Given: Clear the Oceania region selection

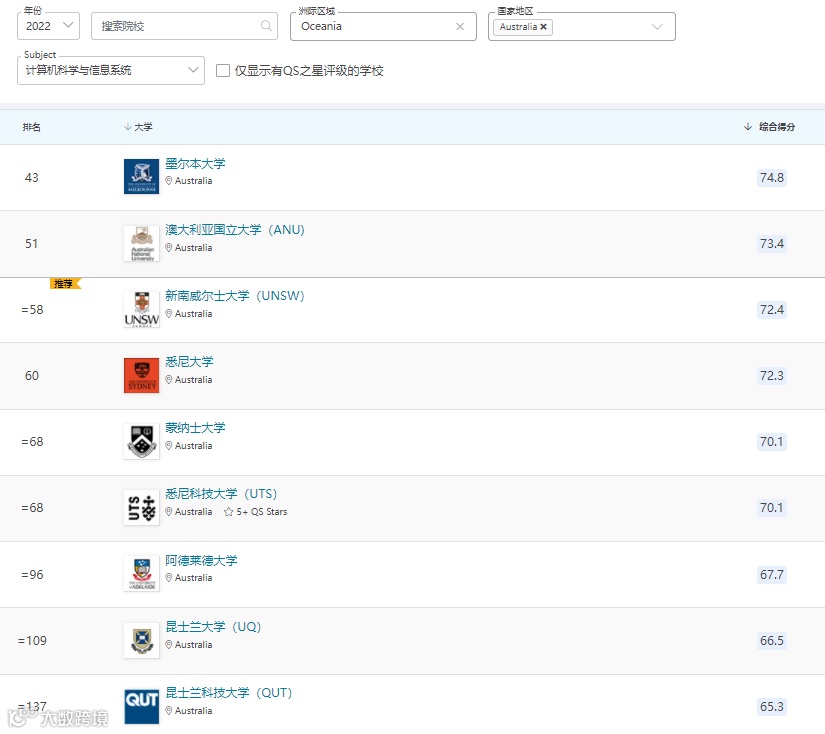Looking at the screenshot, I should pyautogui.click(x=460, y=26).
